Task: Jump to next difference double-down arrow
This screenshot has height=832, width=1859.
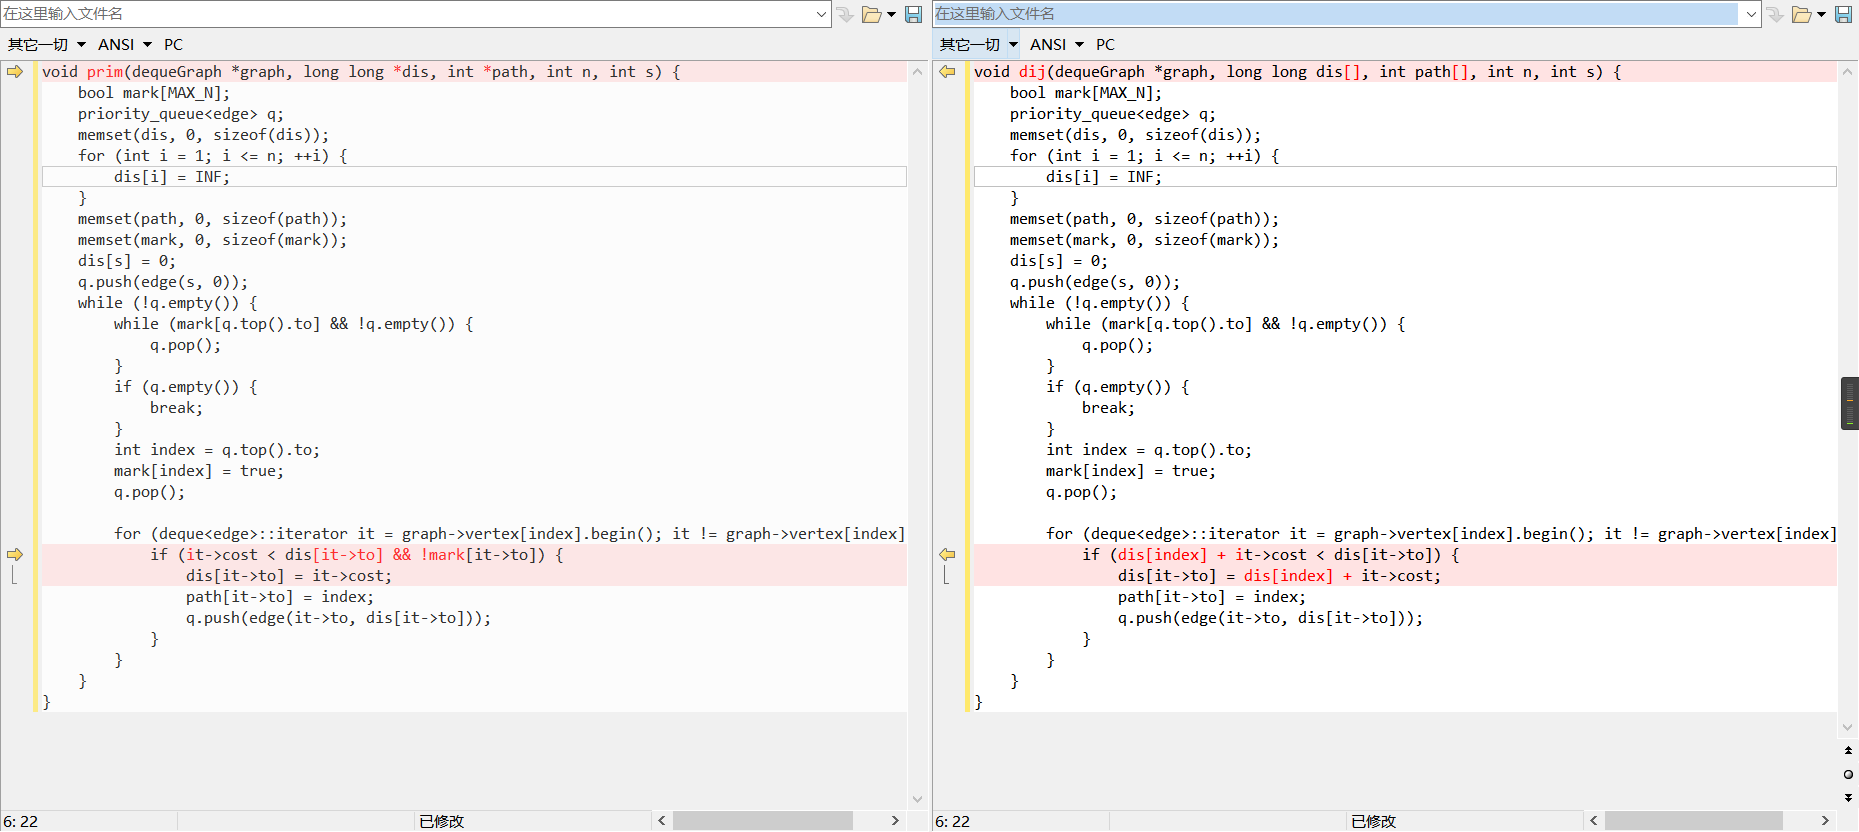Action: (x=1848, y=797)
